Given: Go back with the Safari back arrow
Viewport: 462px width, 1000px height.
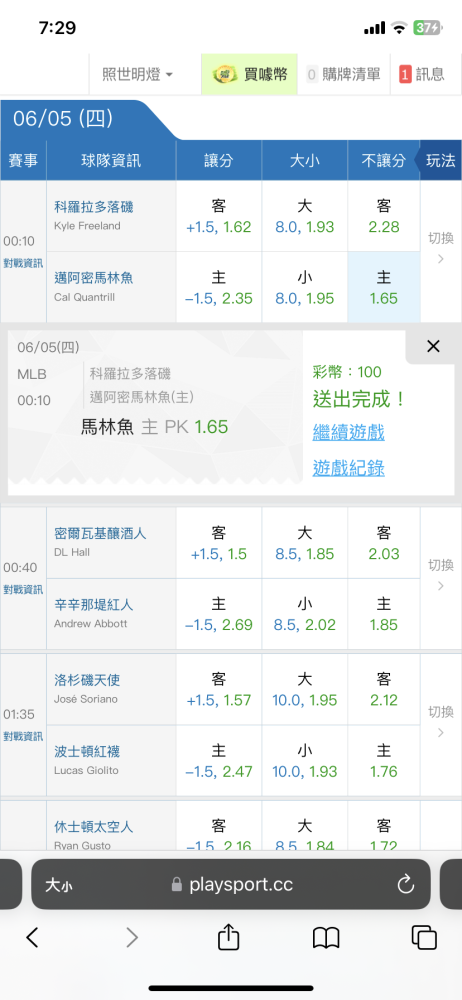Looking at the screenshot, I should point(33,937).
